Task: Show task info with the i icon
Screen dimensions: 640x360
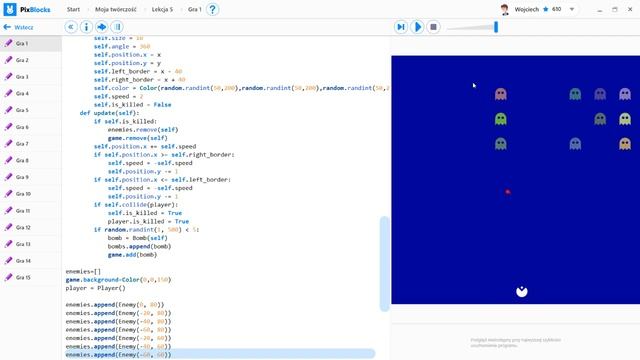Action: coord(86,27)
